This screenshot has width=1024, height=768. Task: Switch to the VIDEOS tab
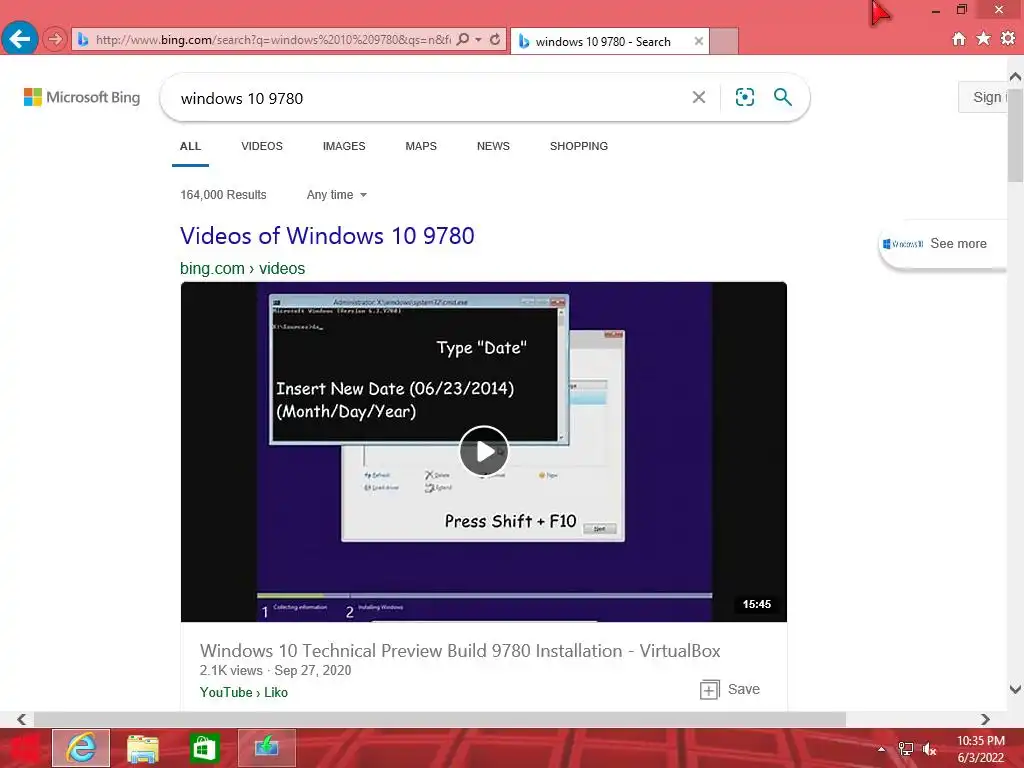coord(262,146)
